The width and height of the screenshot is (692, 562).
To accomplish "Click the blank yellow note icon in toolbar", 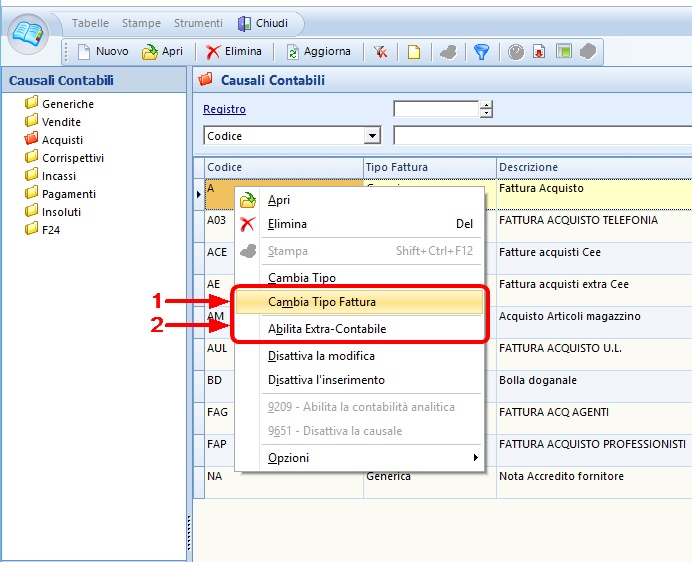I will click(413, 52).
